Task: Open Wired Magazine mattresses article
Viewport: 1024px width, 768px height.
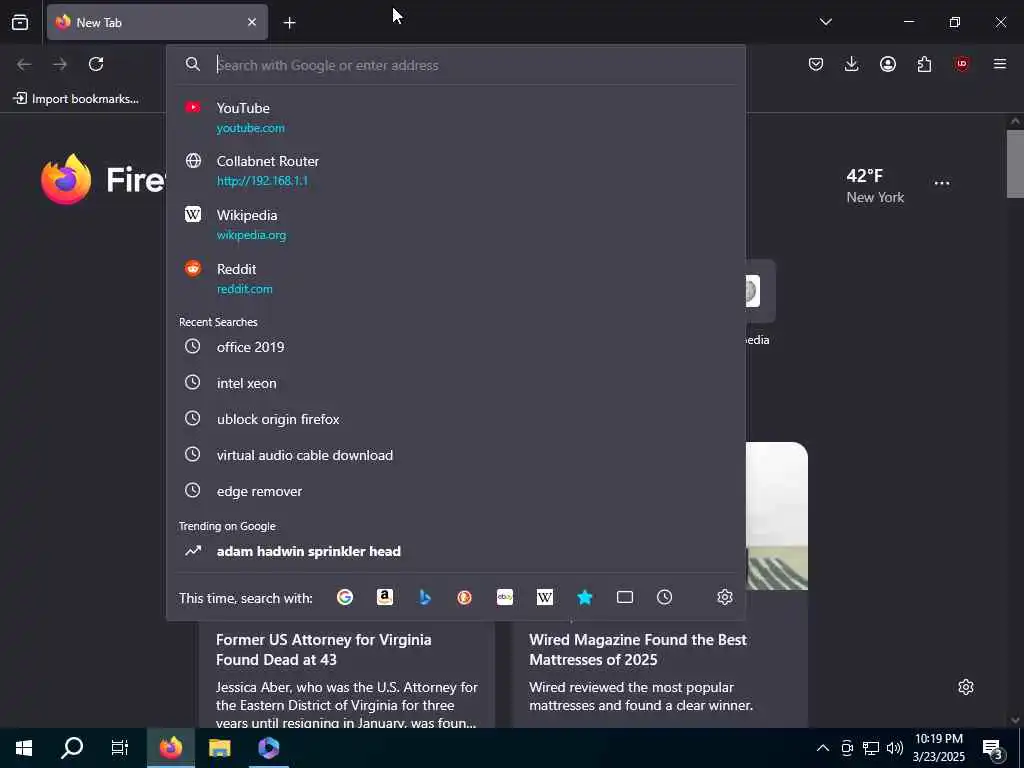Action: (638, 649)
